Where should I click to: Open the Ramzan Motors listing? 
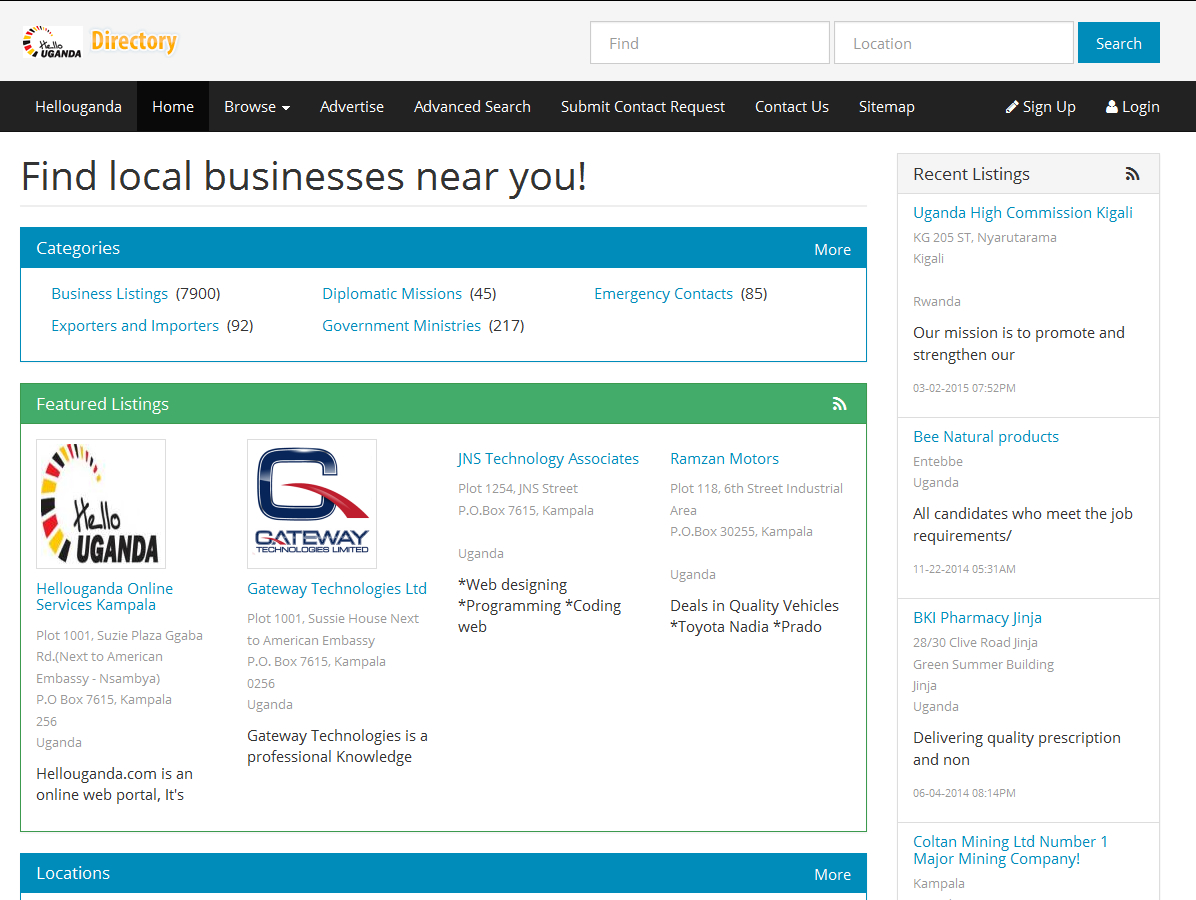click(725, 458)
